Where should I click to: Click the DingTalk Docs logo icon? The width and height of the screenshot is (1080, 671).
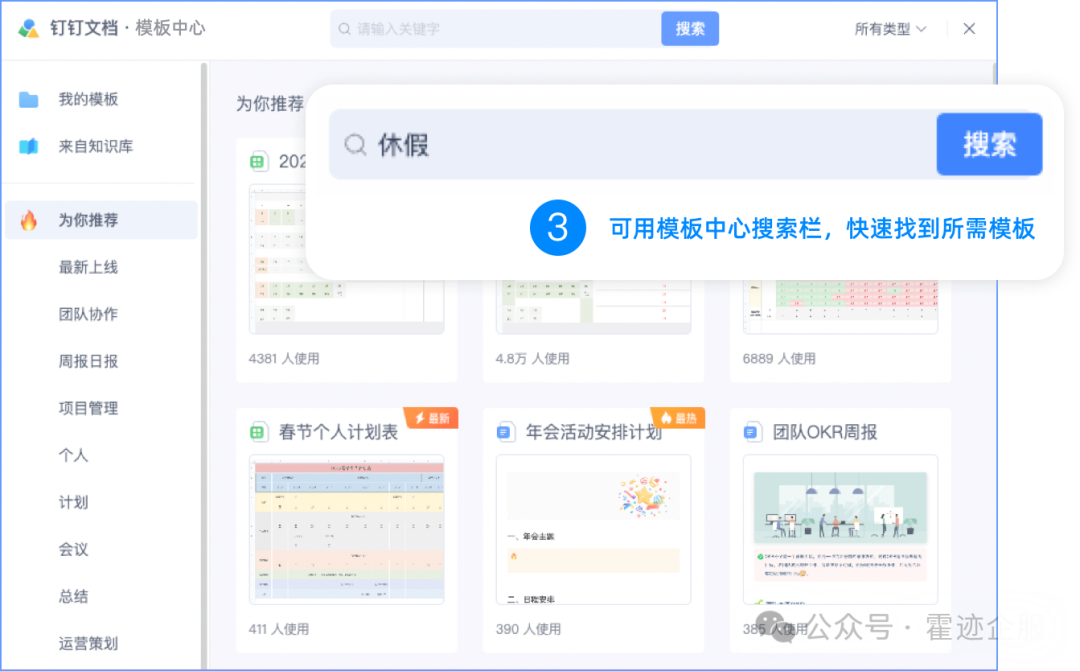[28, 28]
